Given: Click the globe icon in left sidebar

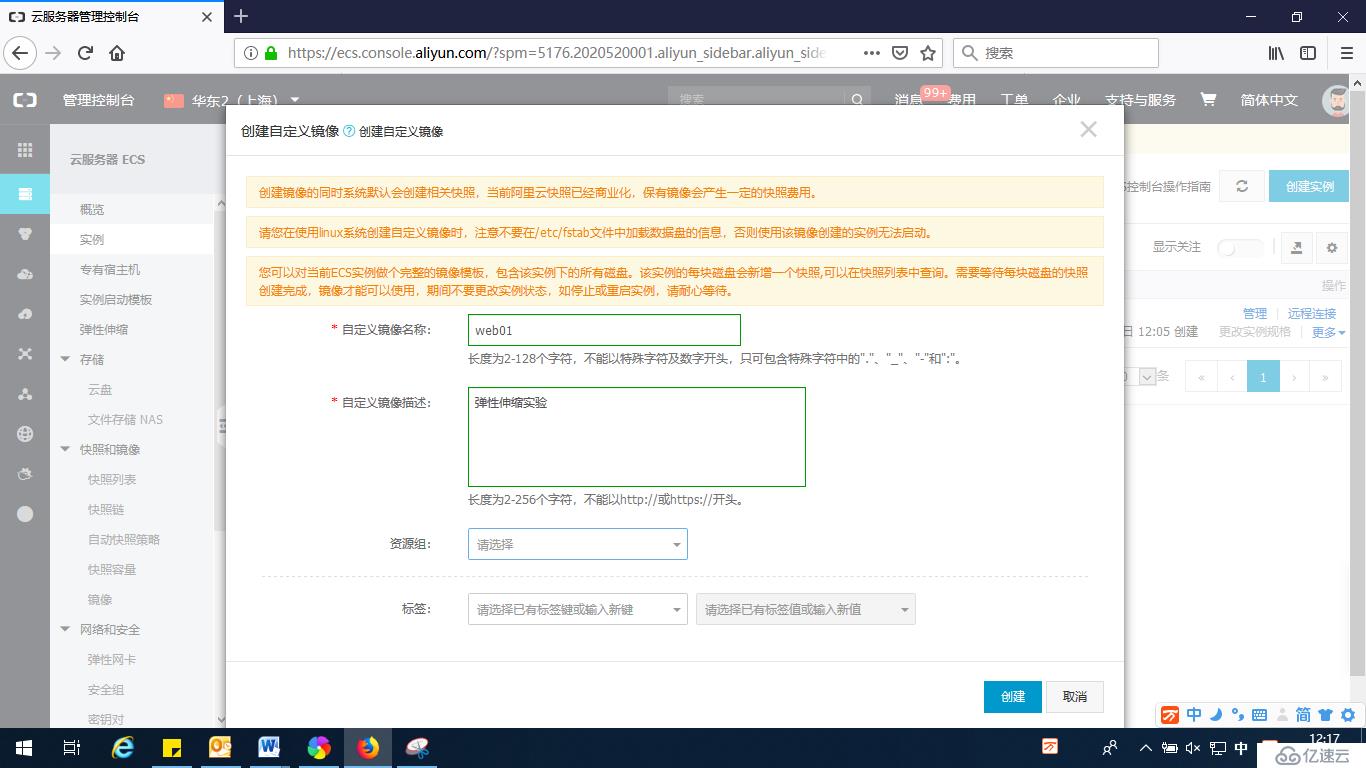Looking at the screenshot, I should point(25,434).
